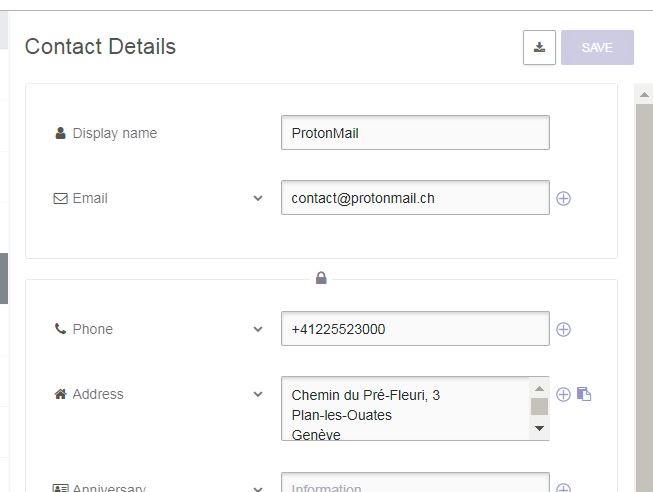653x492 pixels.
Task: Click the SAVE button
Action: coord(597,47)
